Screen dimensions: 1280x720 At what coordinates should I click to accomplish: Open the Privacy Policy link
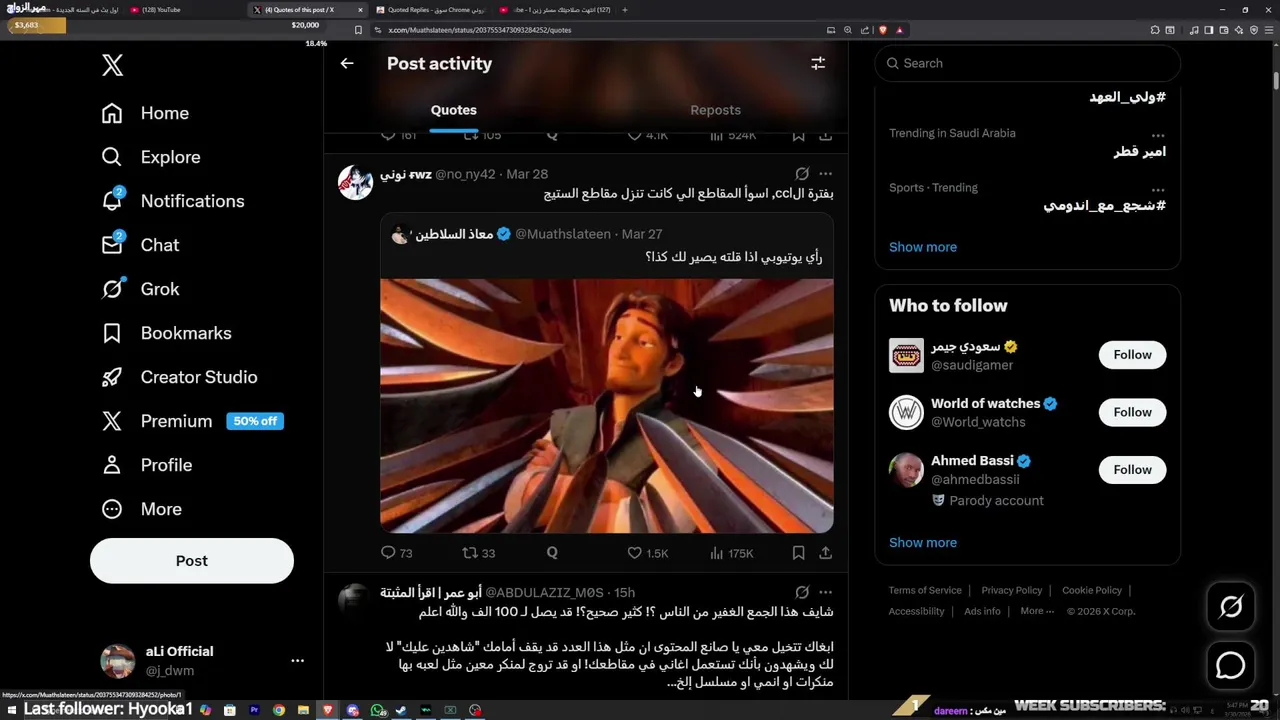point(1012,590)
